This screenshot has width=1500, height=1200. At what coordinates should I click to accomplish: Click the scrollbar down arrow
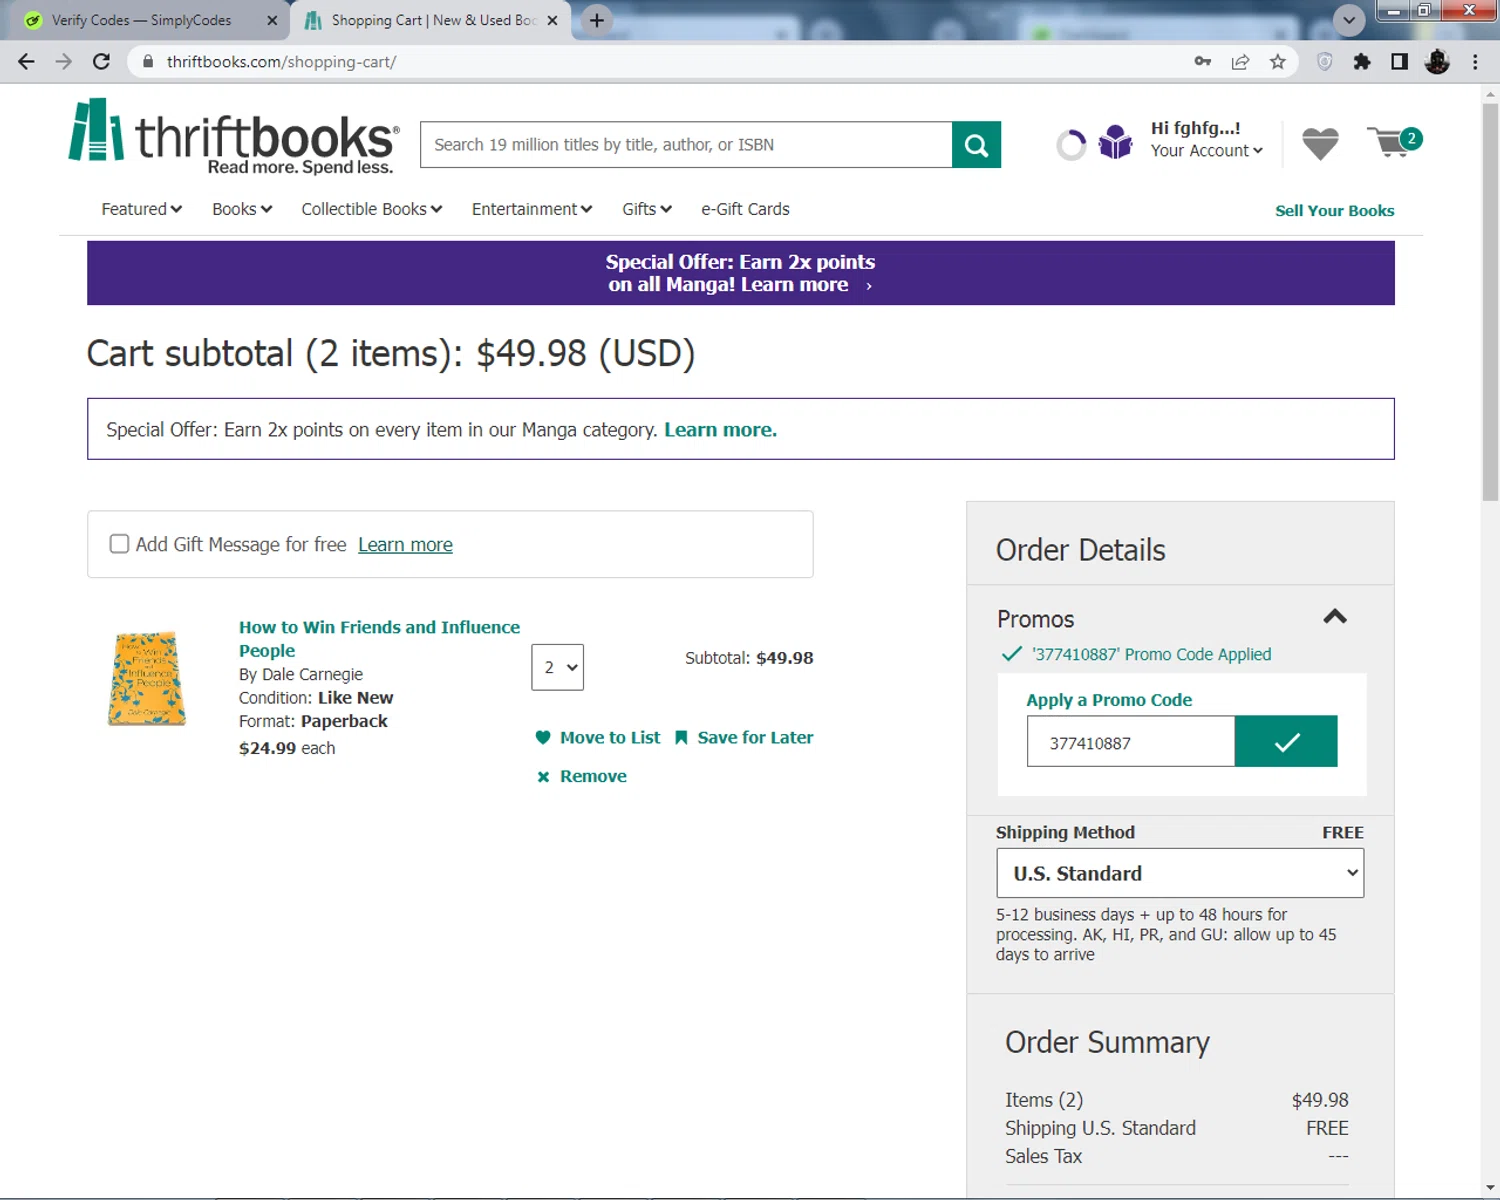(1490, 1187)
